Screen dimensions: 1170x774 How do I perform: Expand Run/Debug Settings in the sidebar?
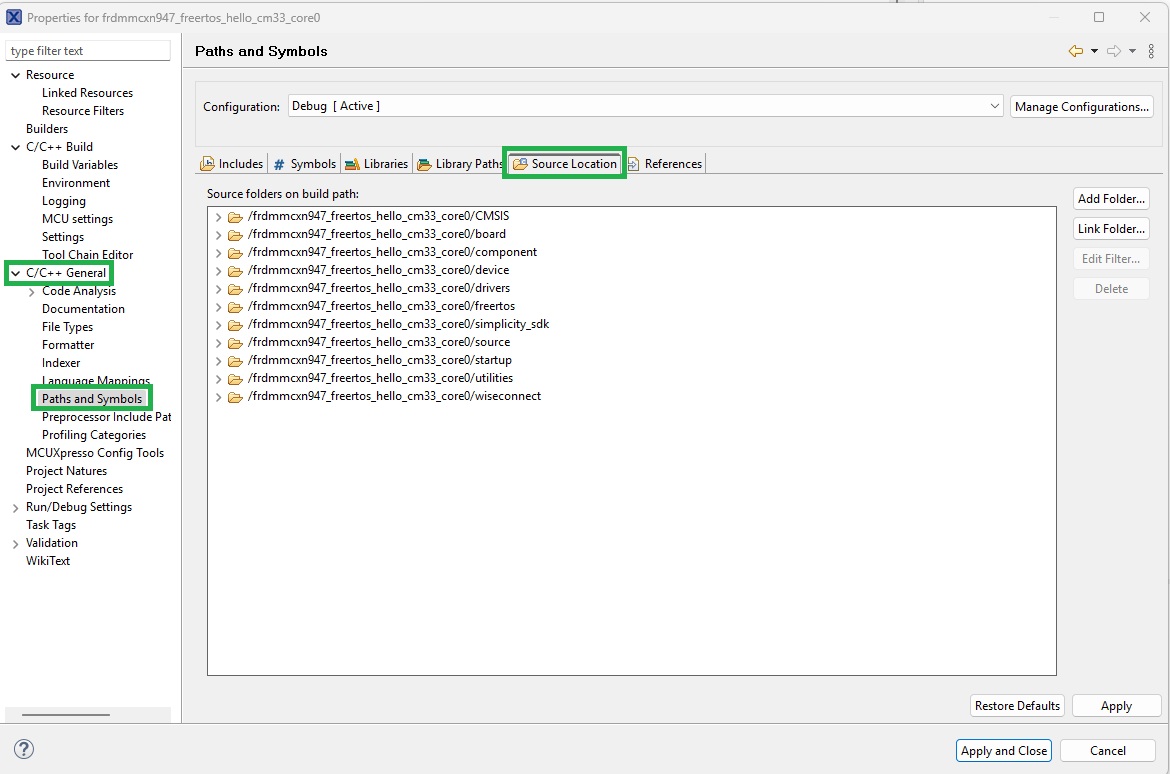[x=14, y=506]
